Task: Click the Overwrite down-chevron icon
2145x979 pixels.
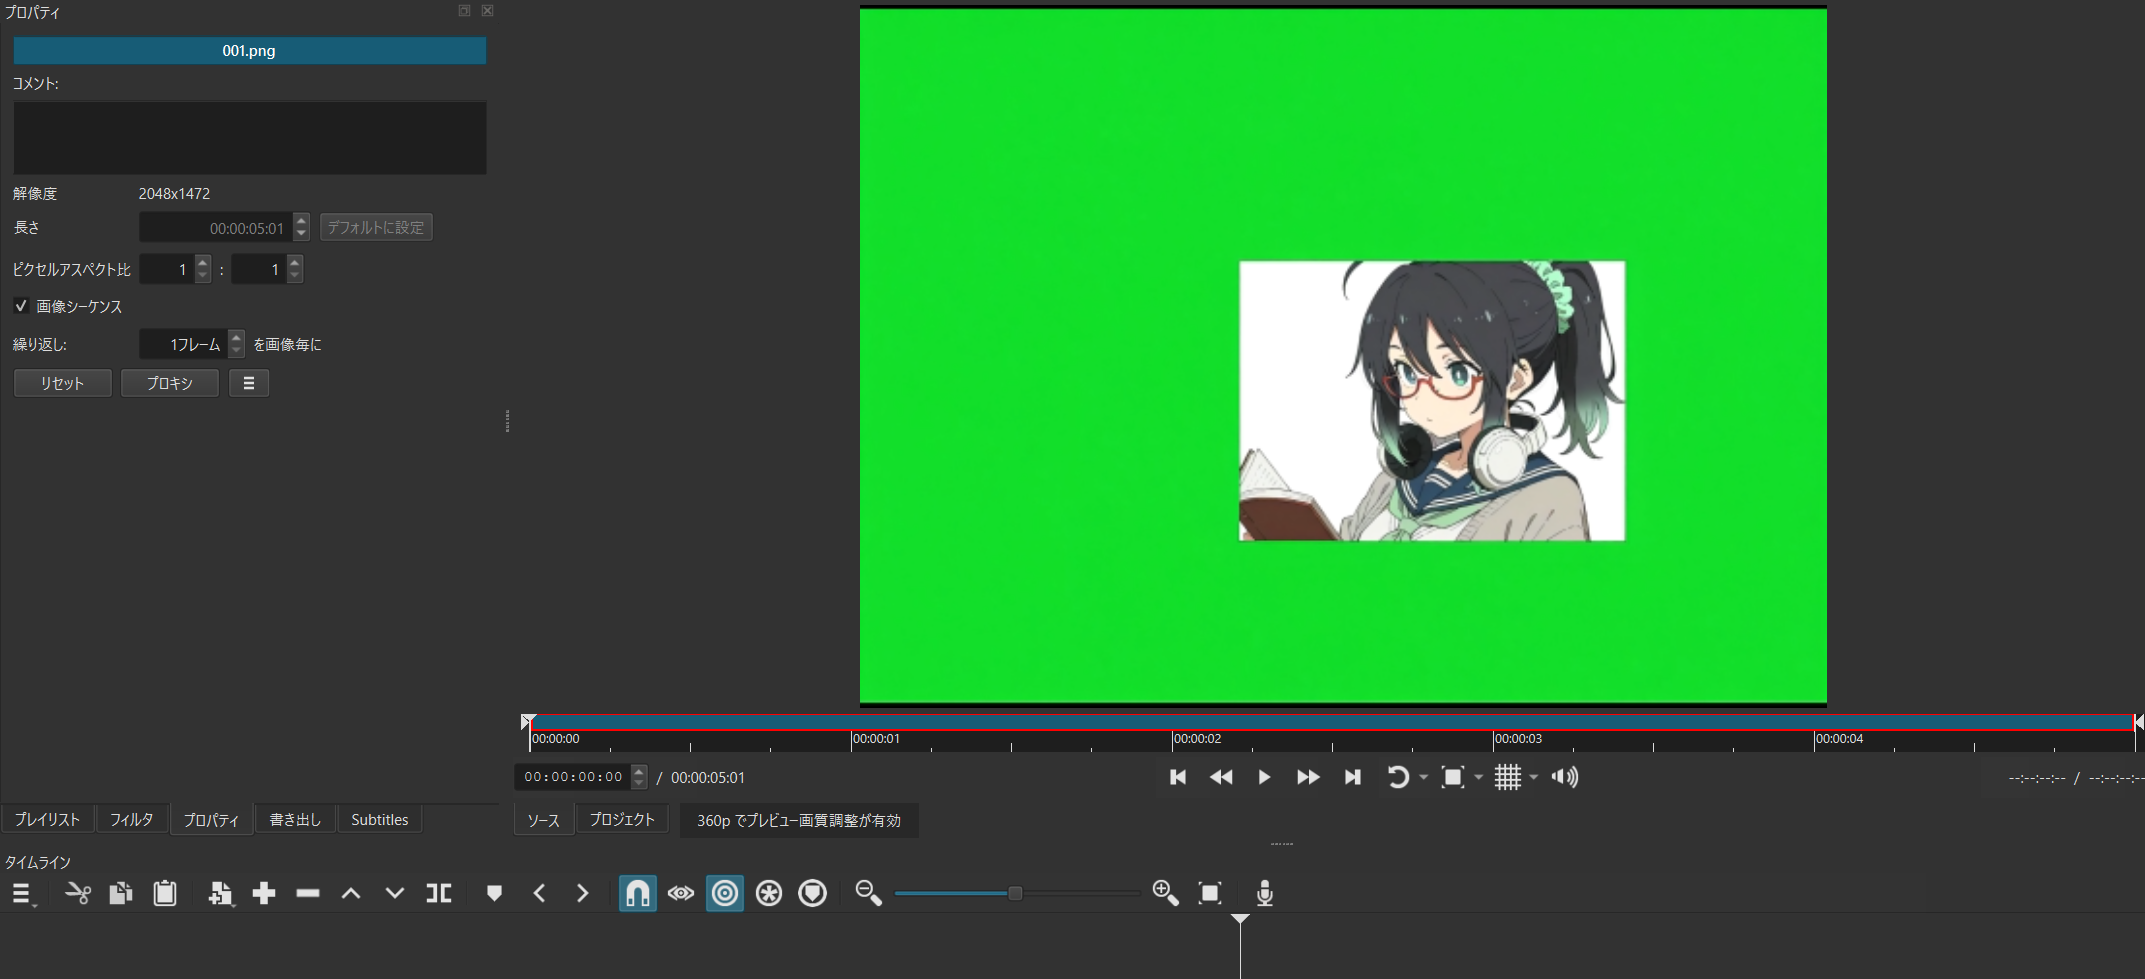Action: point(395,893)
